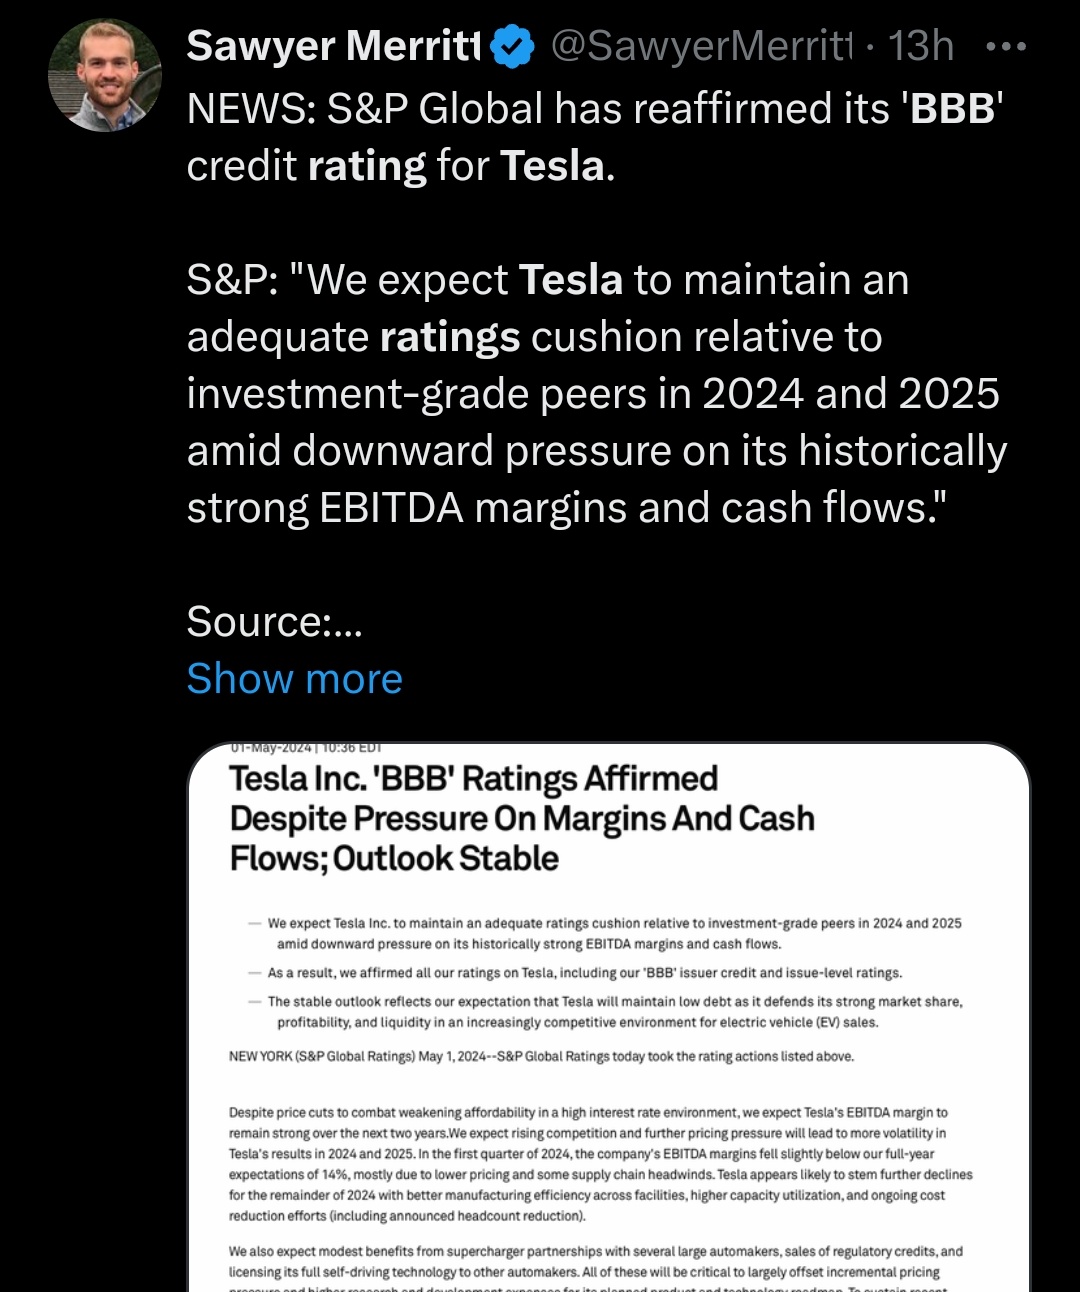Open the three-dot more options menu
The height and width of the screenshot is (1292, 1080).
[1005, 47]
